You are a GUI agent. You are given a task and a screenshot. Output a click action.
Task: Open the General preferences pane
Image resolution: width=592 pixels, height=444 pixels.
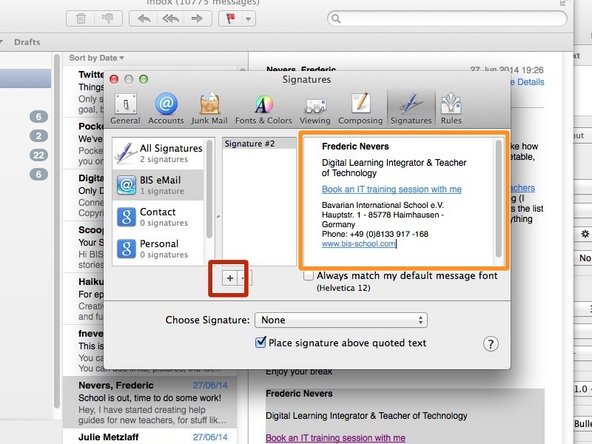[x=125, y=109]
